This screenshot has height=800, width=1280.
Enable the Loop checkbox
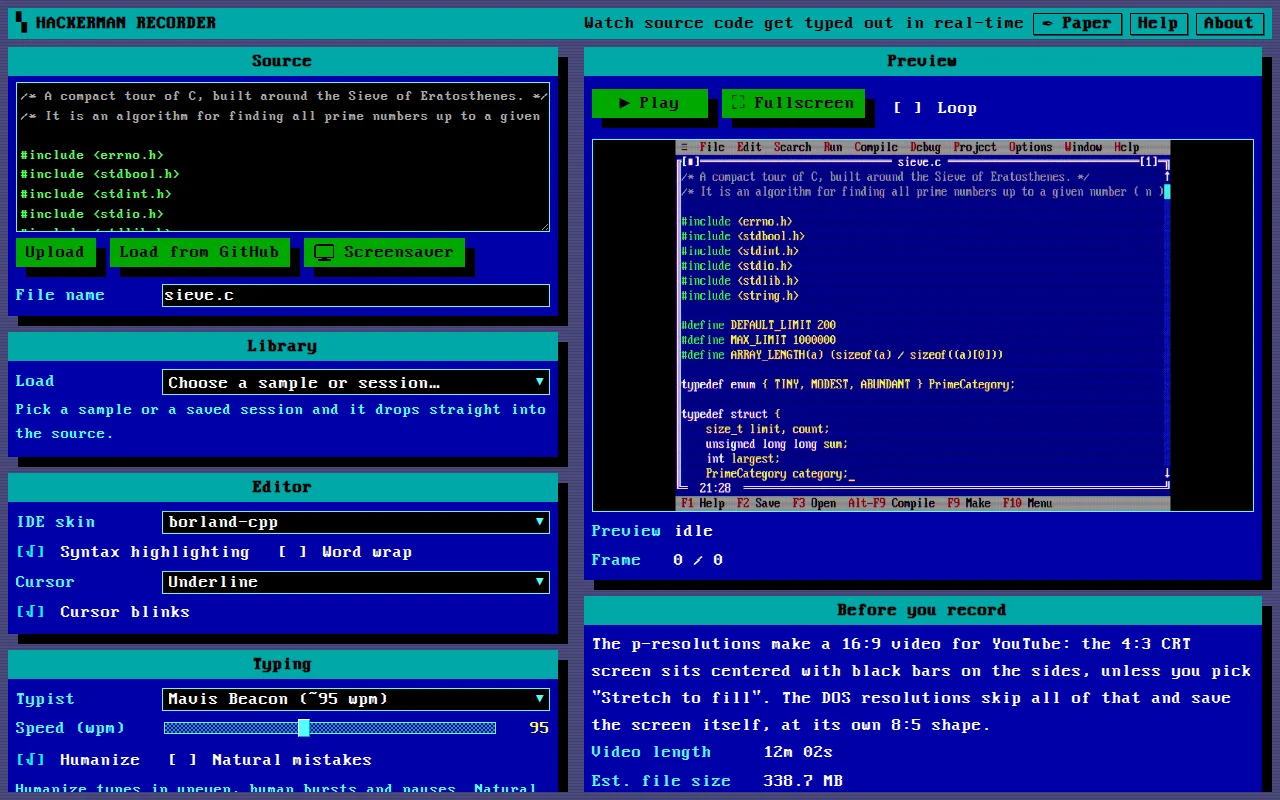[x=908, y=108]
